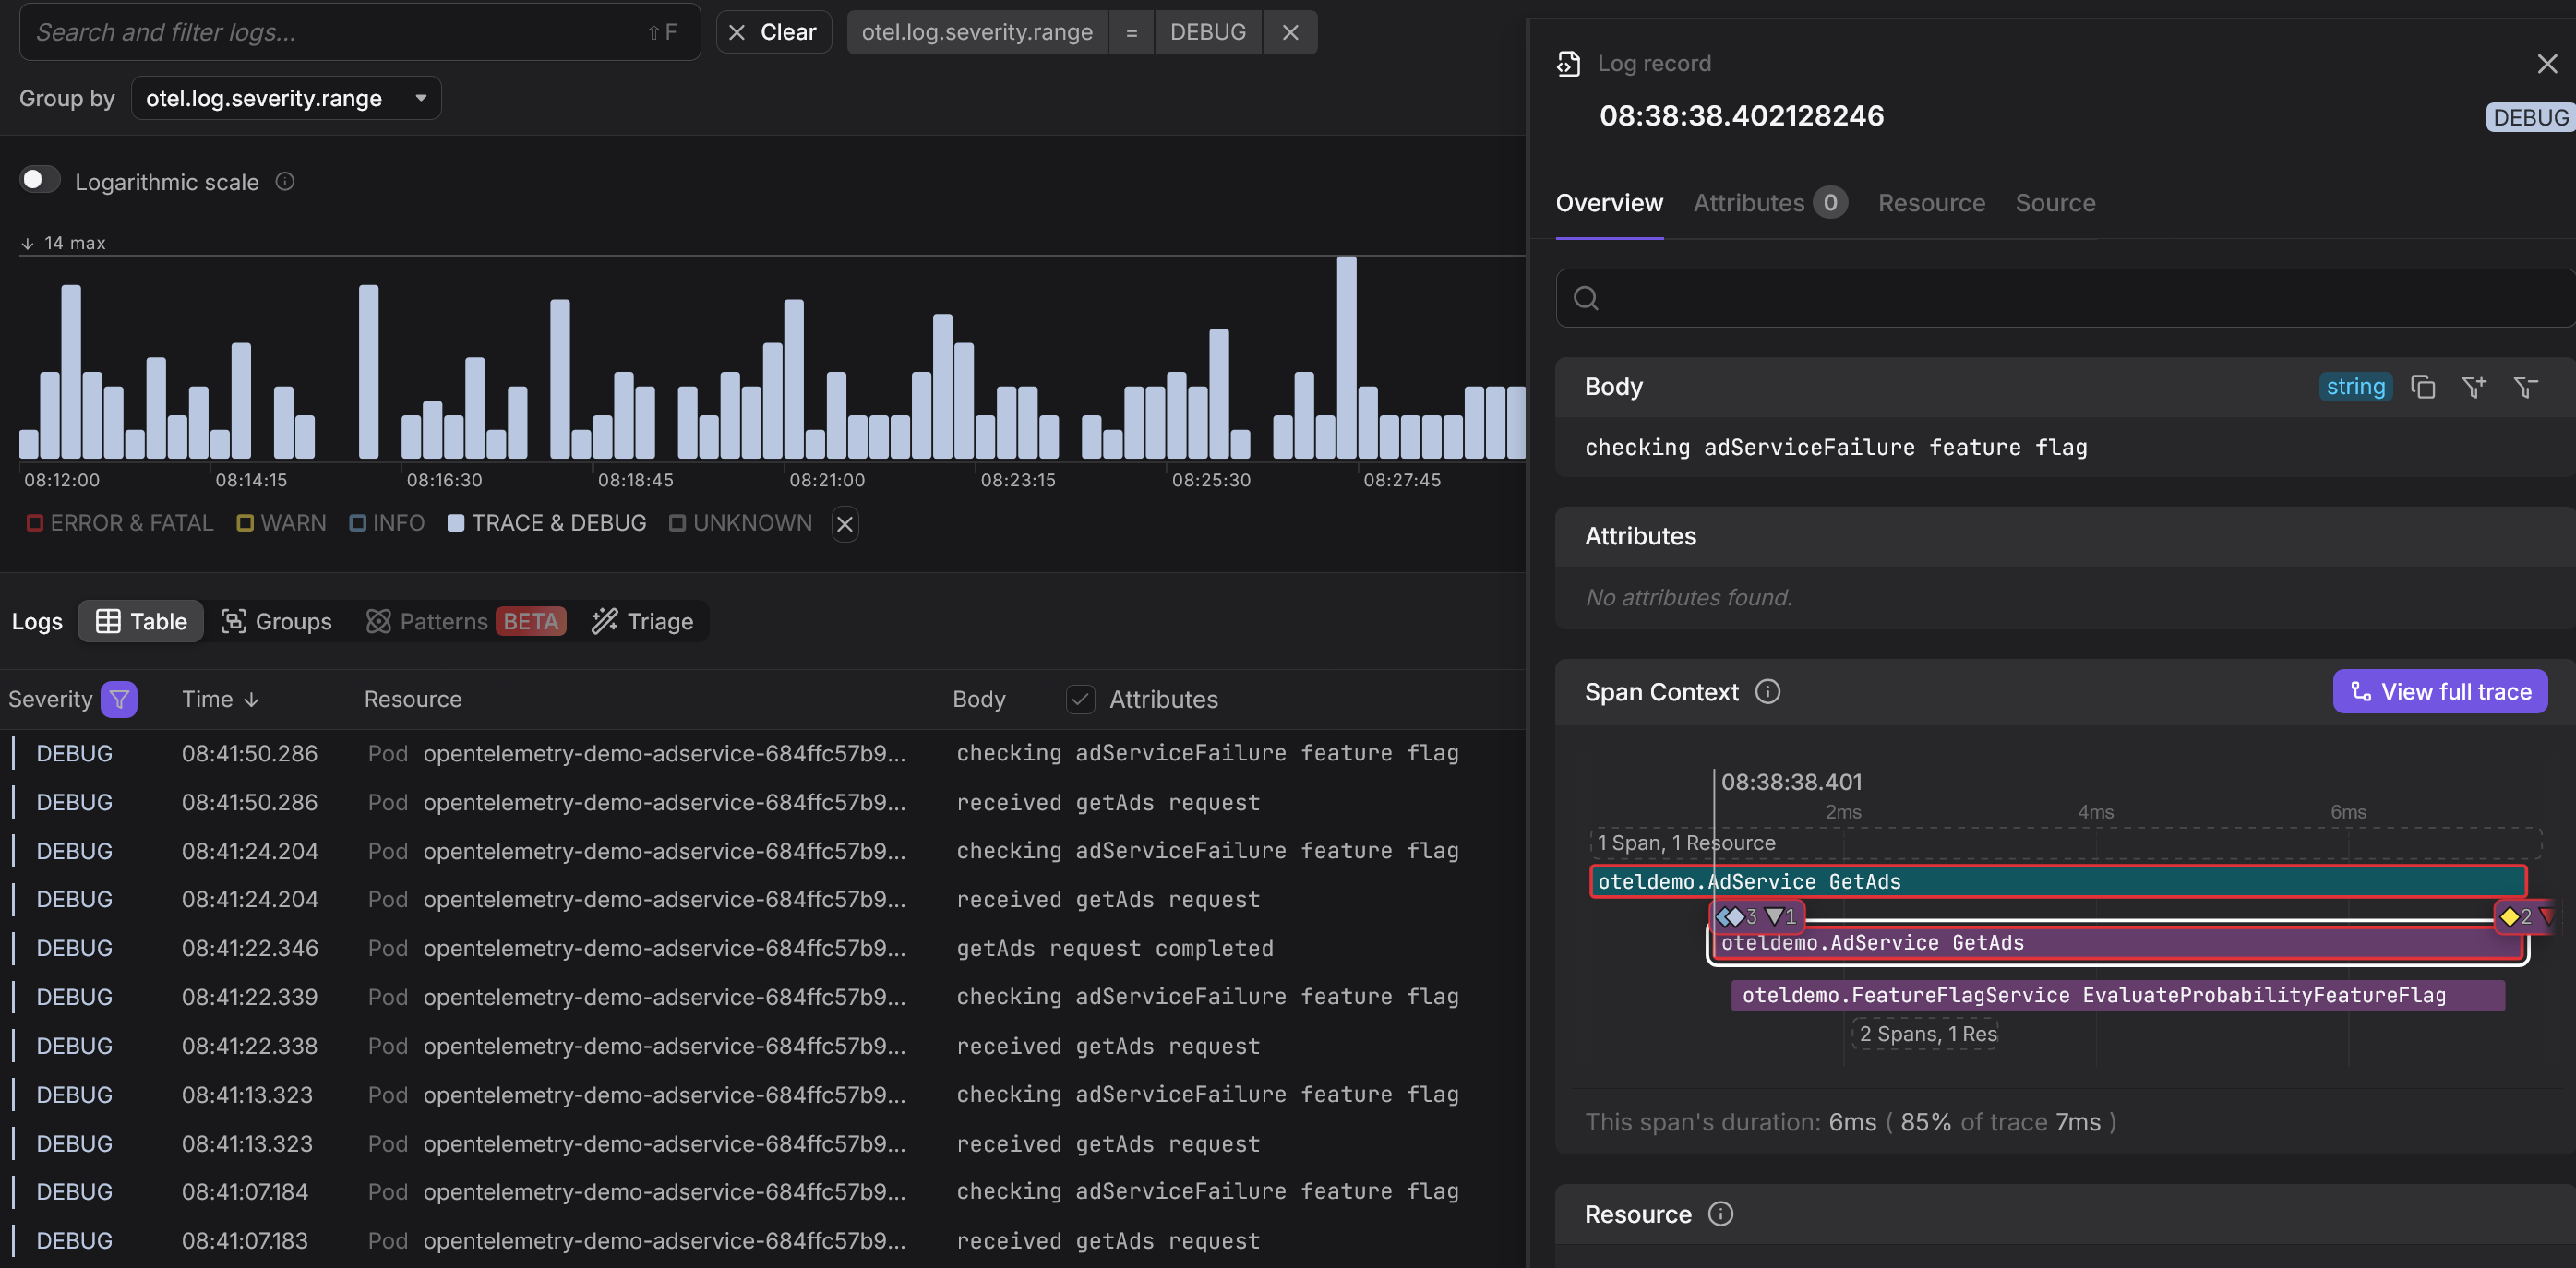Remove the DEBUG severity filter chip
The width and height of the screenshot is (2576, 1268).
pos(1289,32)
